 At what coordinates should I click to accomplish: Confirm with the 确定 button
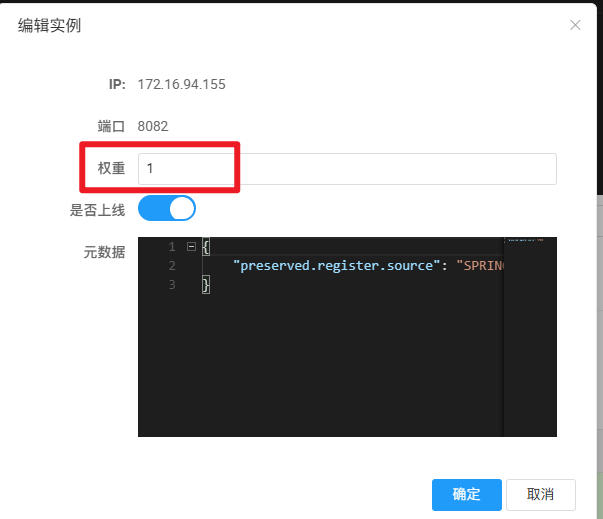pos(466,494)
